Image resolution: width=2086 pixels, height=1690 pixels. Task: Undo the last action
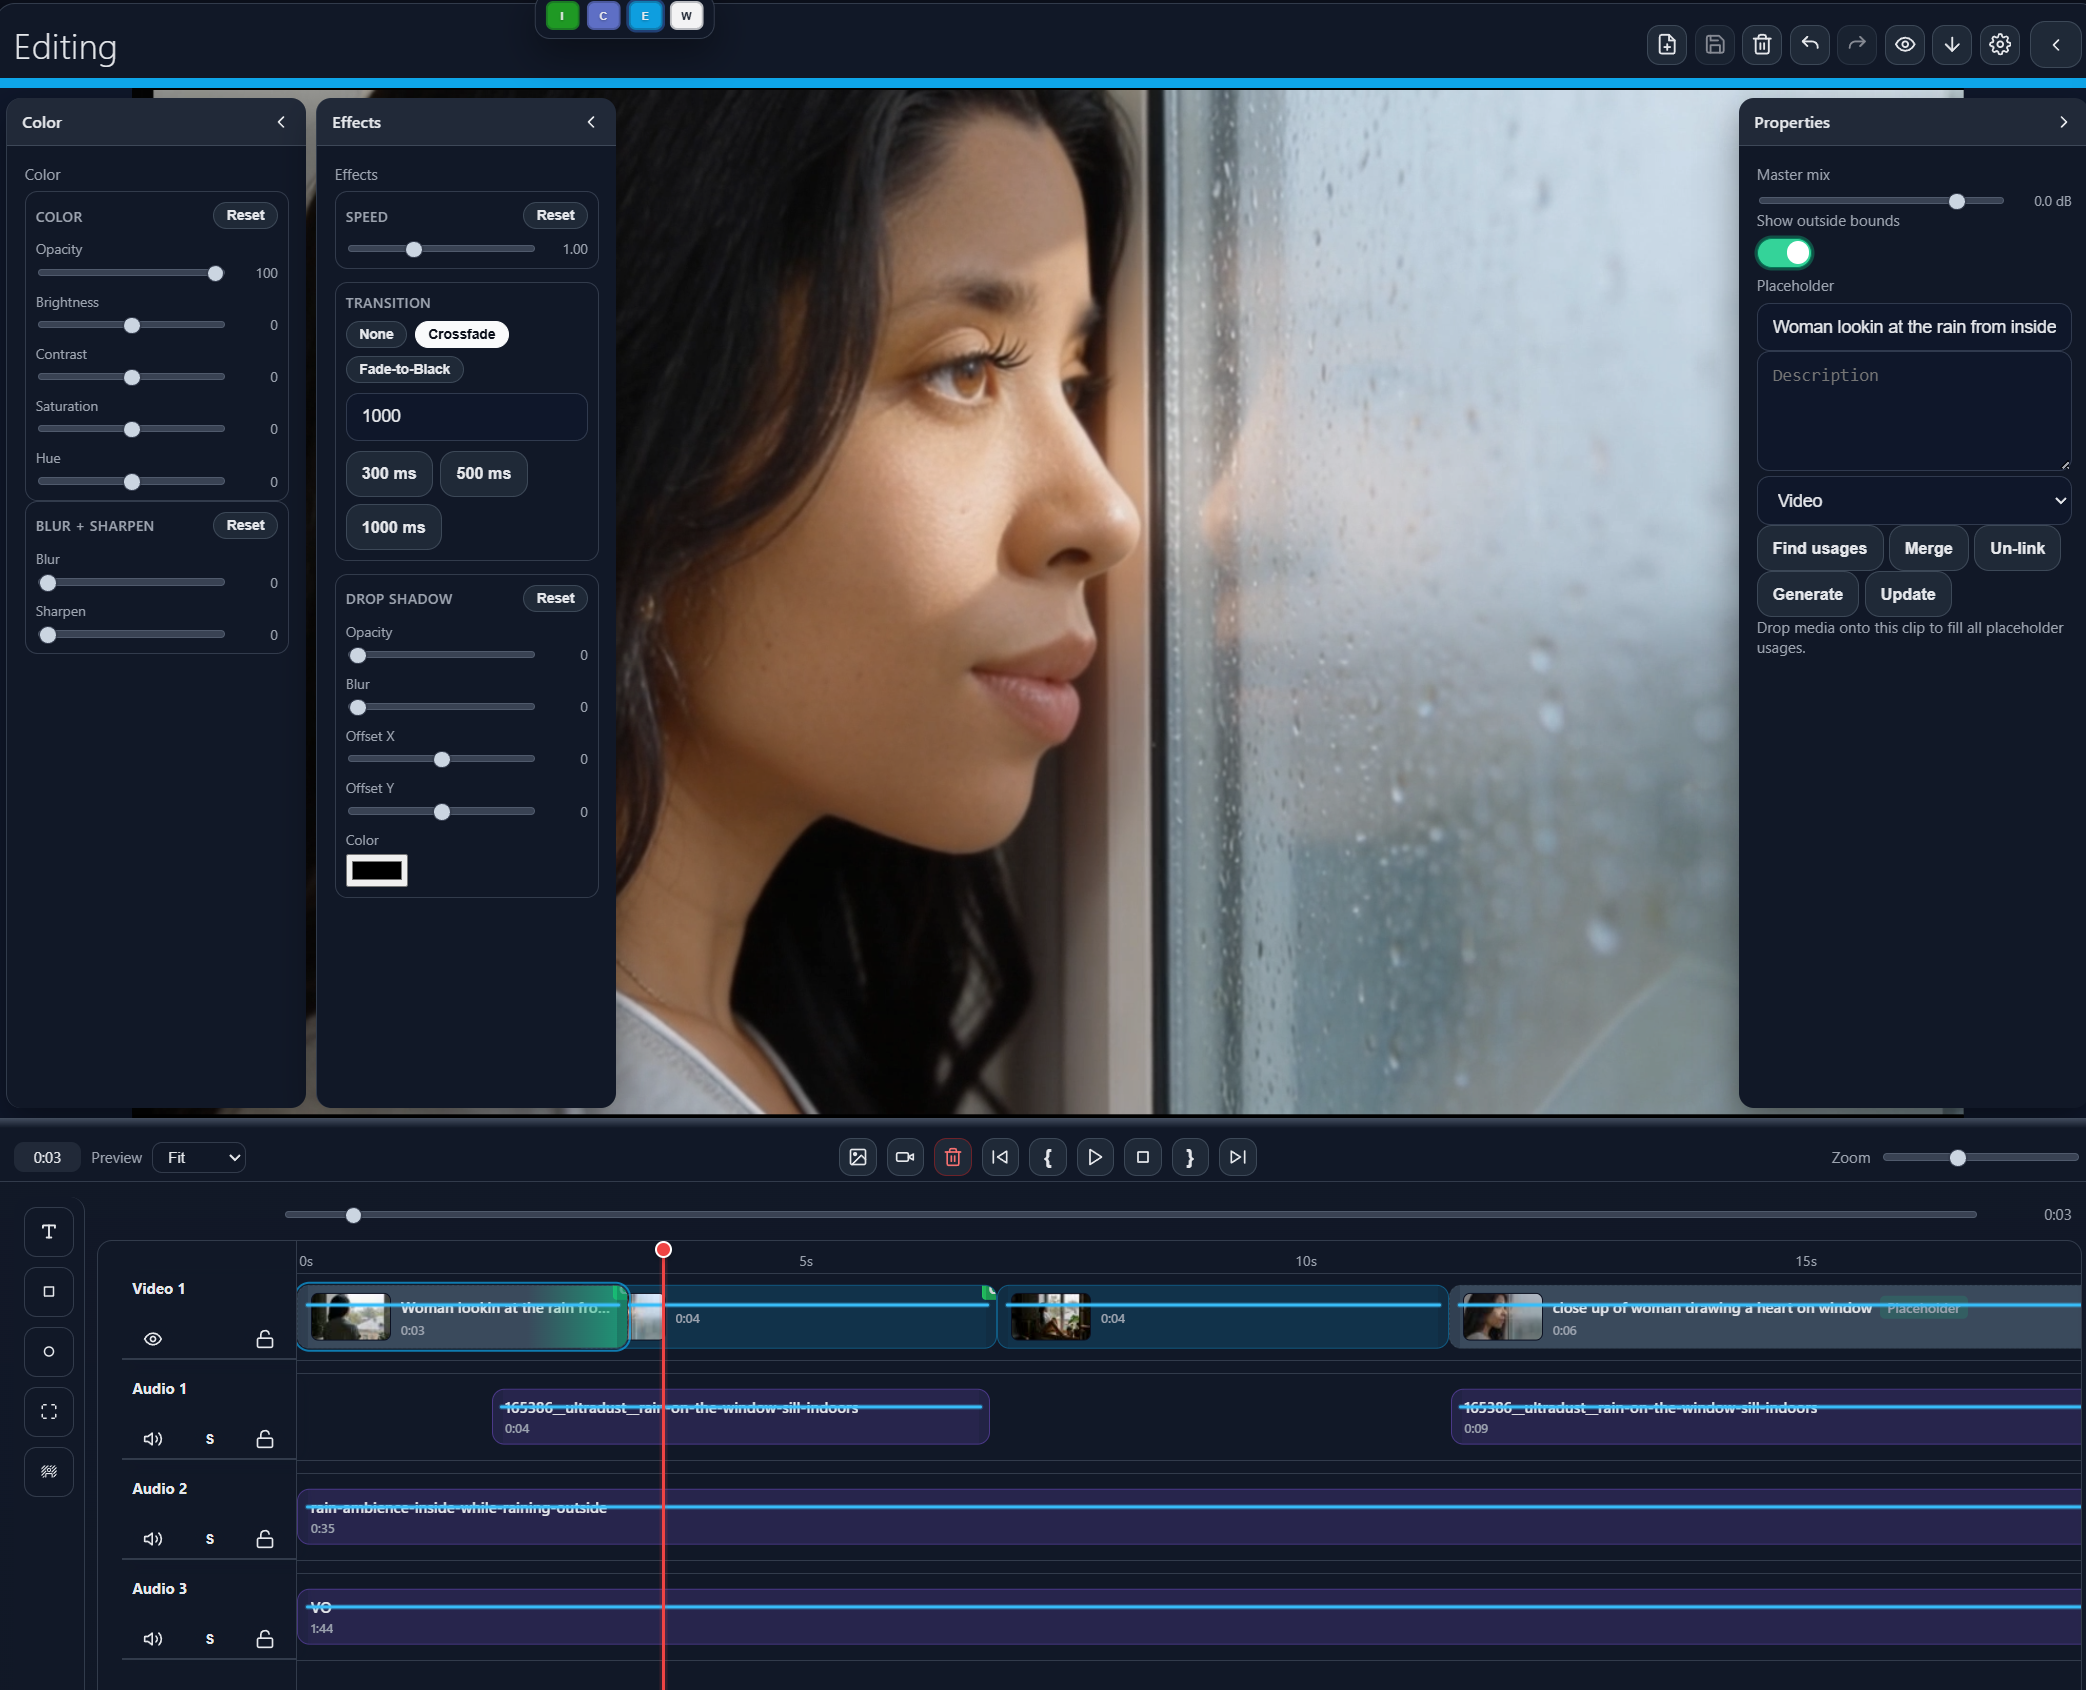1809,44
